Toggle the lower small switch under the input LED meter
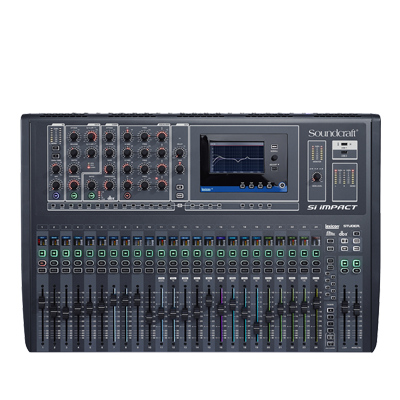 pos(56,156)
